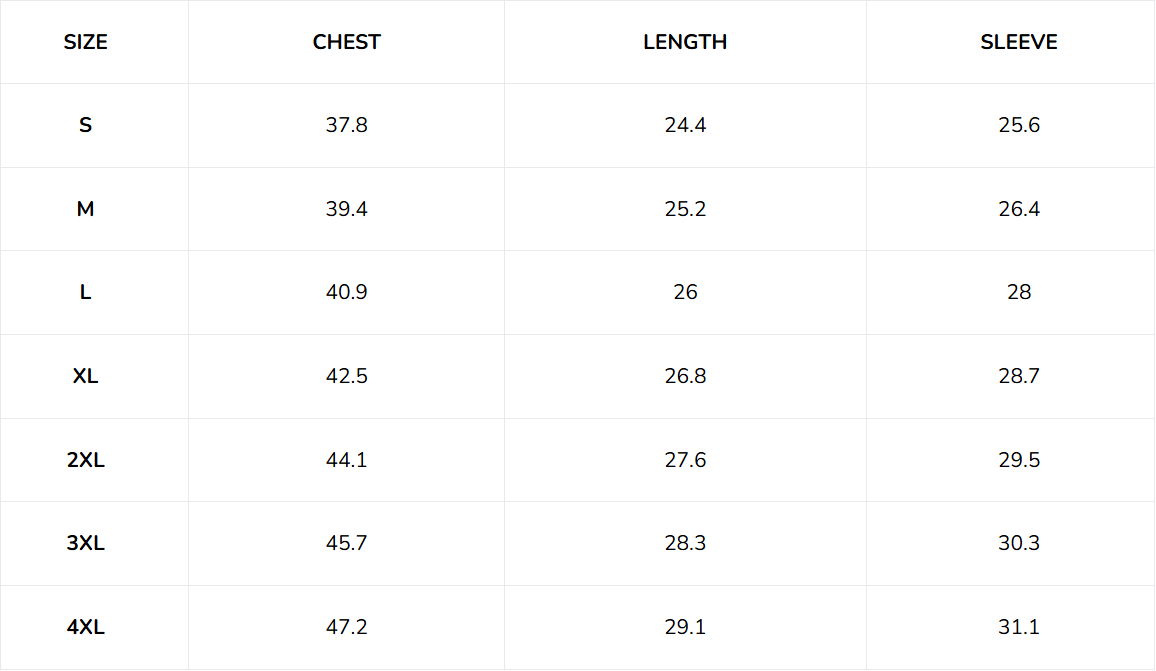
Task: Select the 4XL size row label
Action: 86,627
